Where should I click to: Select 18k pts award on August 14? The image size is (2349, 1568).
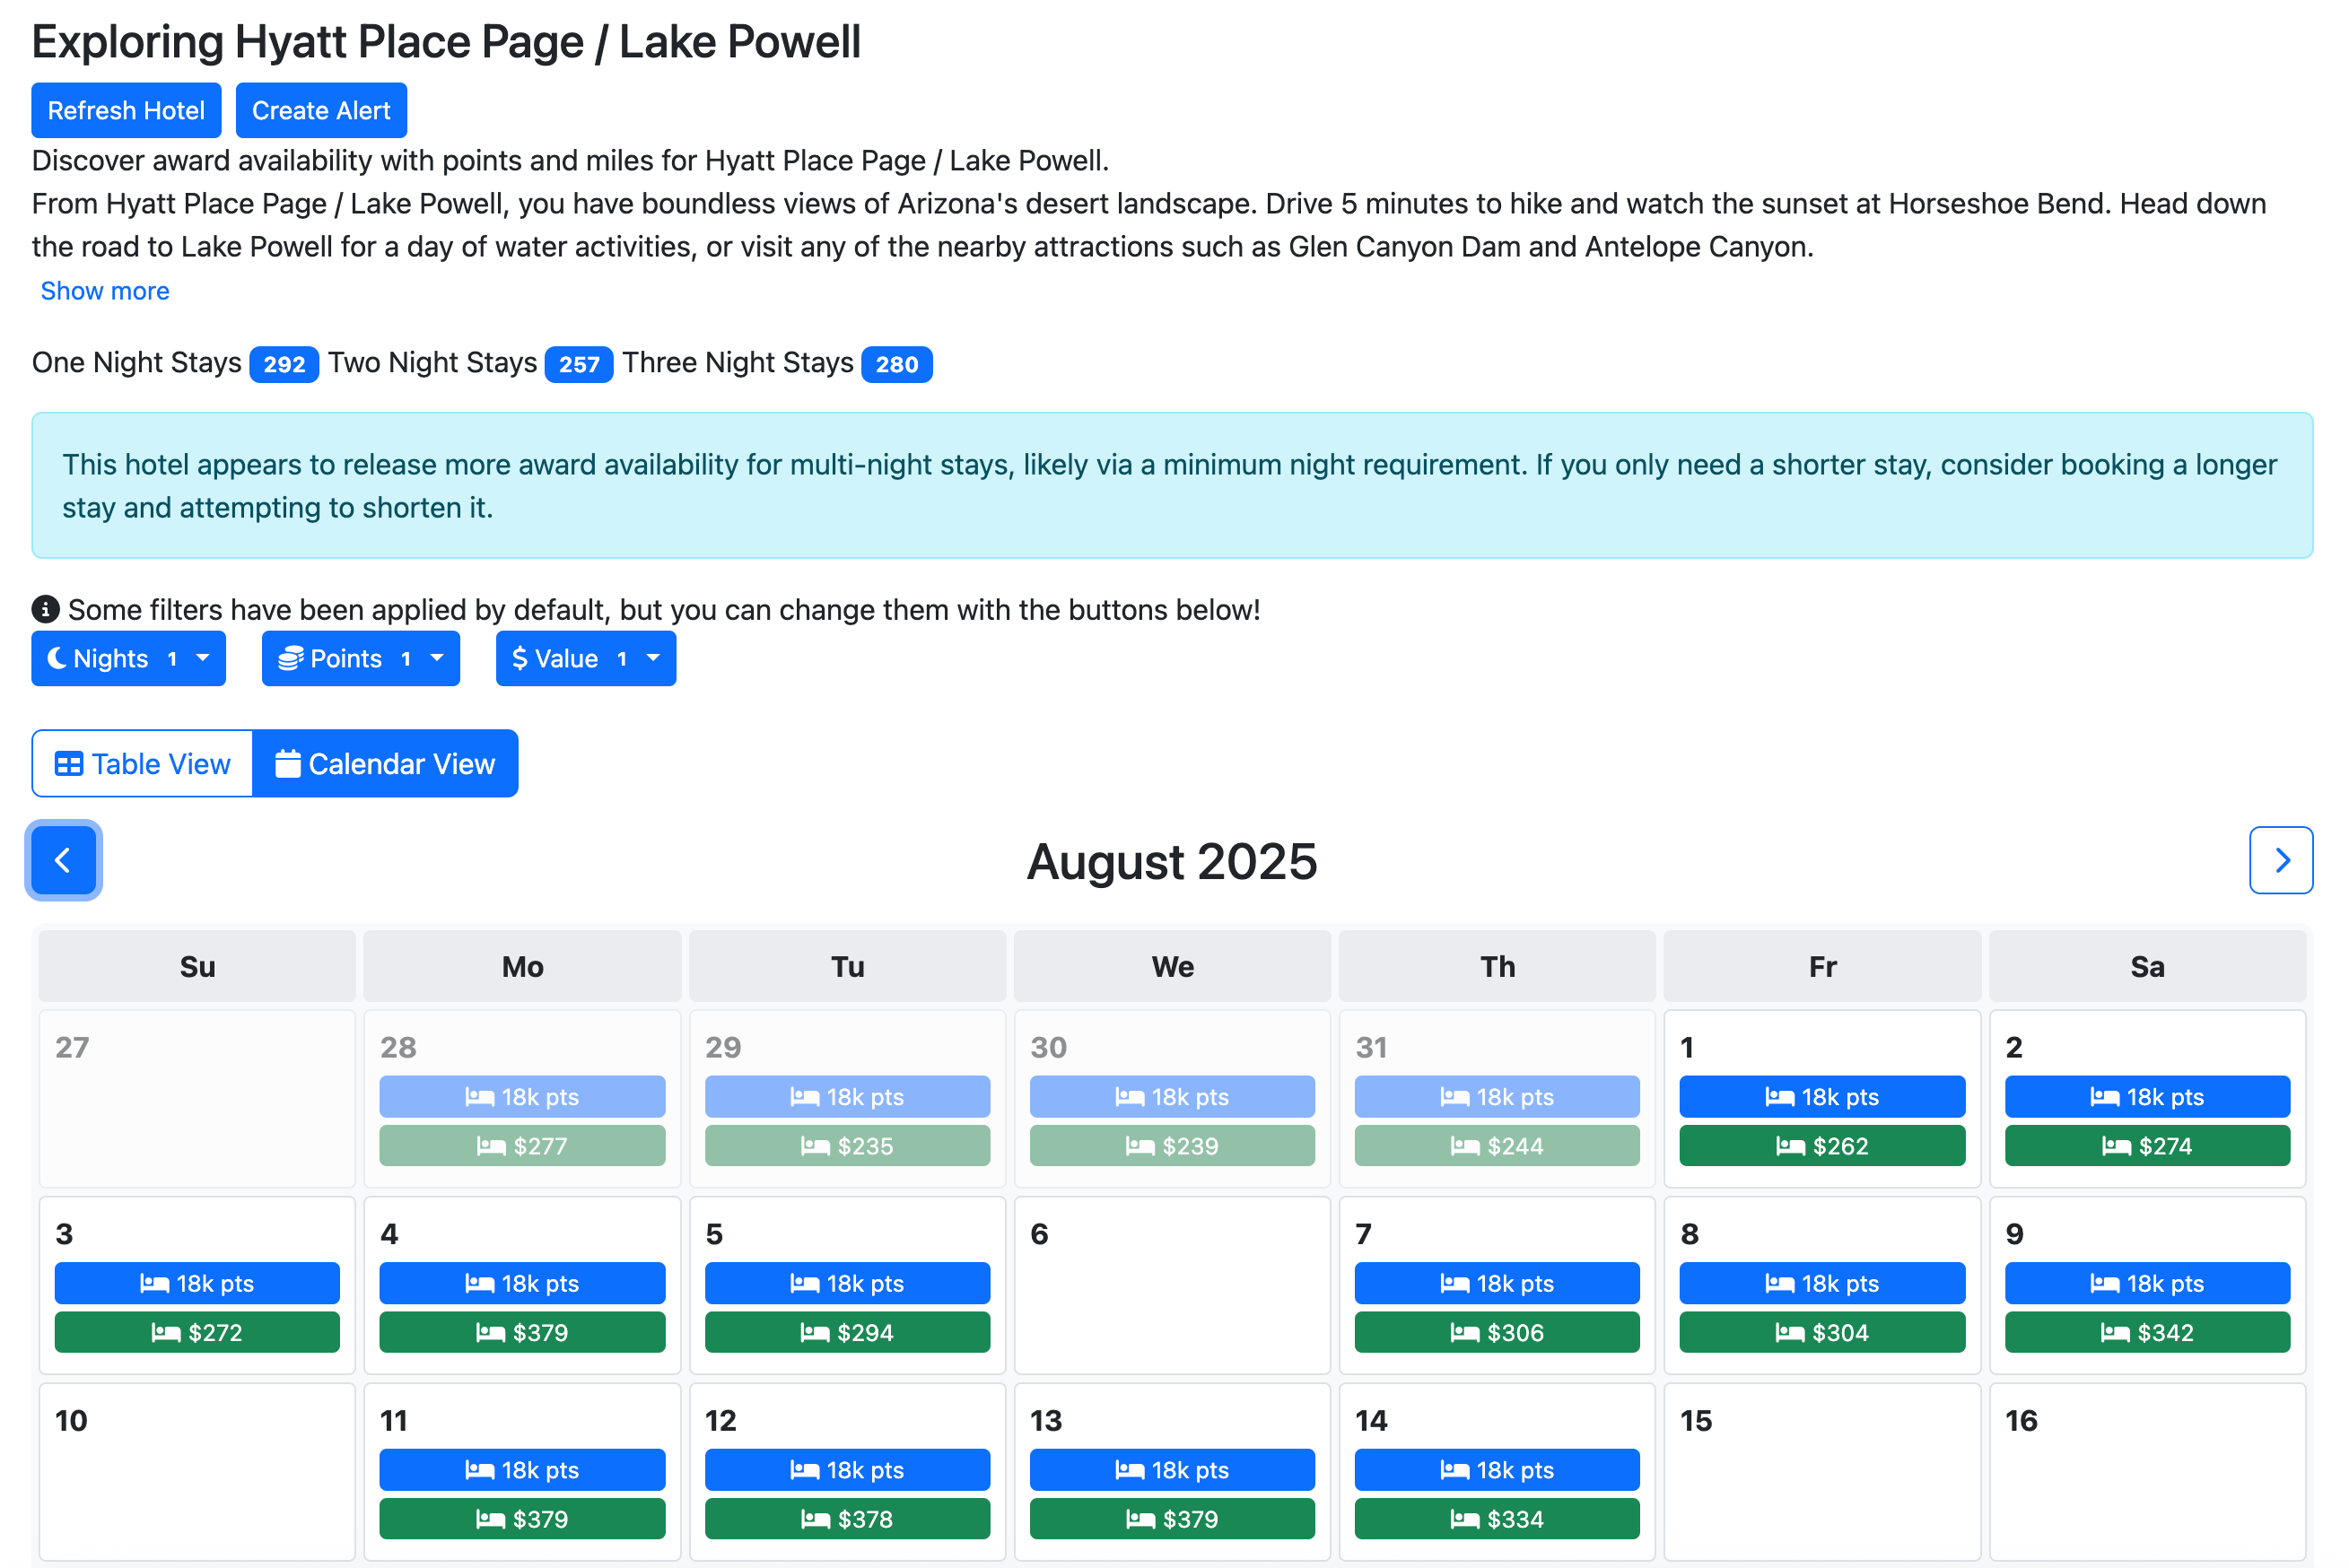click(x=1497, y=1470)
